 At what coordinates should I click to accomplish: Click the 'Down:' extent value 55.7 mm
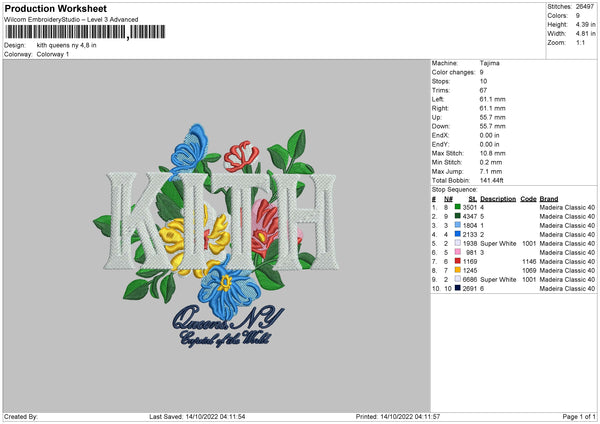click(x=492, y=126)
